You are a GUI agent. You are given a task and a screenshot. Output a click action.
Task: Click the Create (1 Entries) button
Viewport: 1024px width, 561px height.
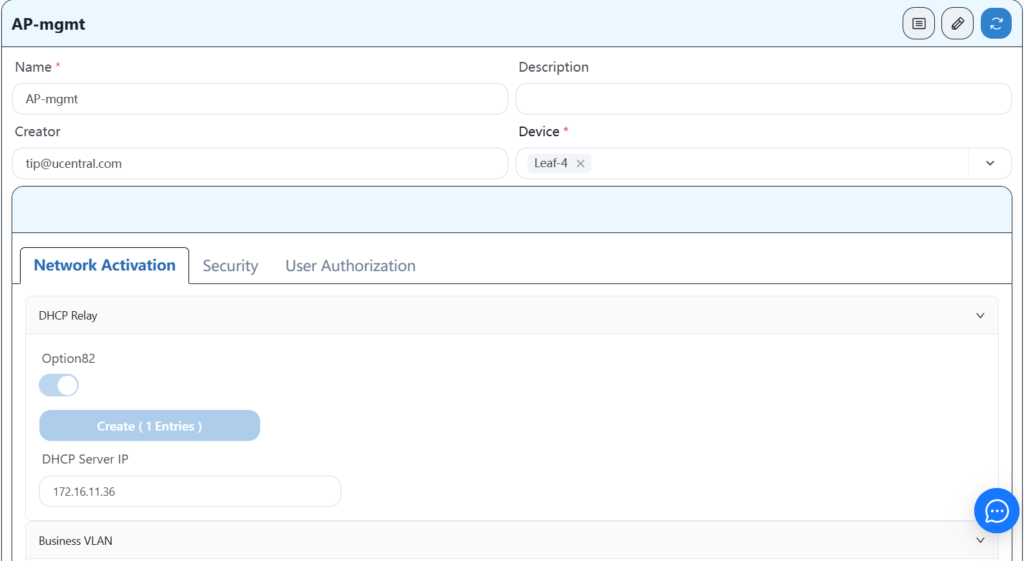point(149,426)
